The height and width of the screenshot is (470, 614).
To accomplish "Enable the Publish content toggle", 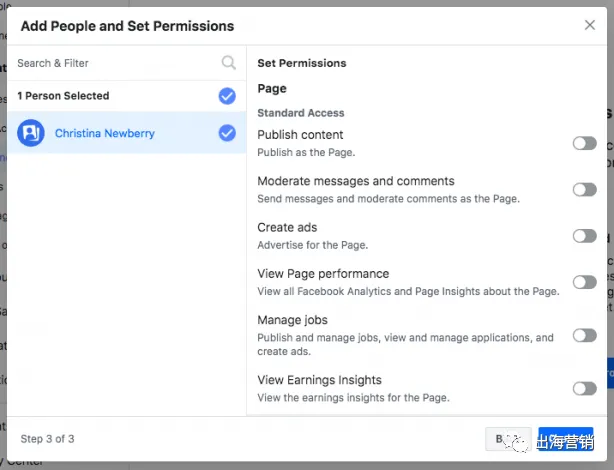I will pos(585,143).
